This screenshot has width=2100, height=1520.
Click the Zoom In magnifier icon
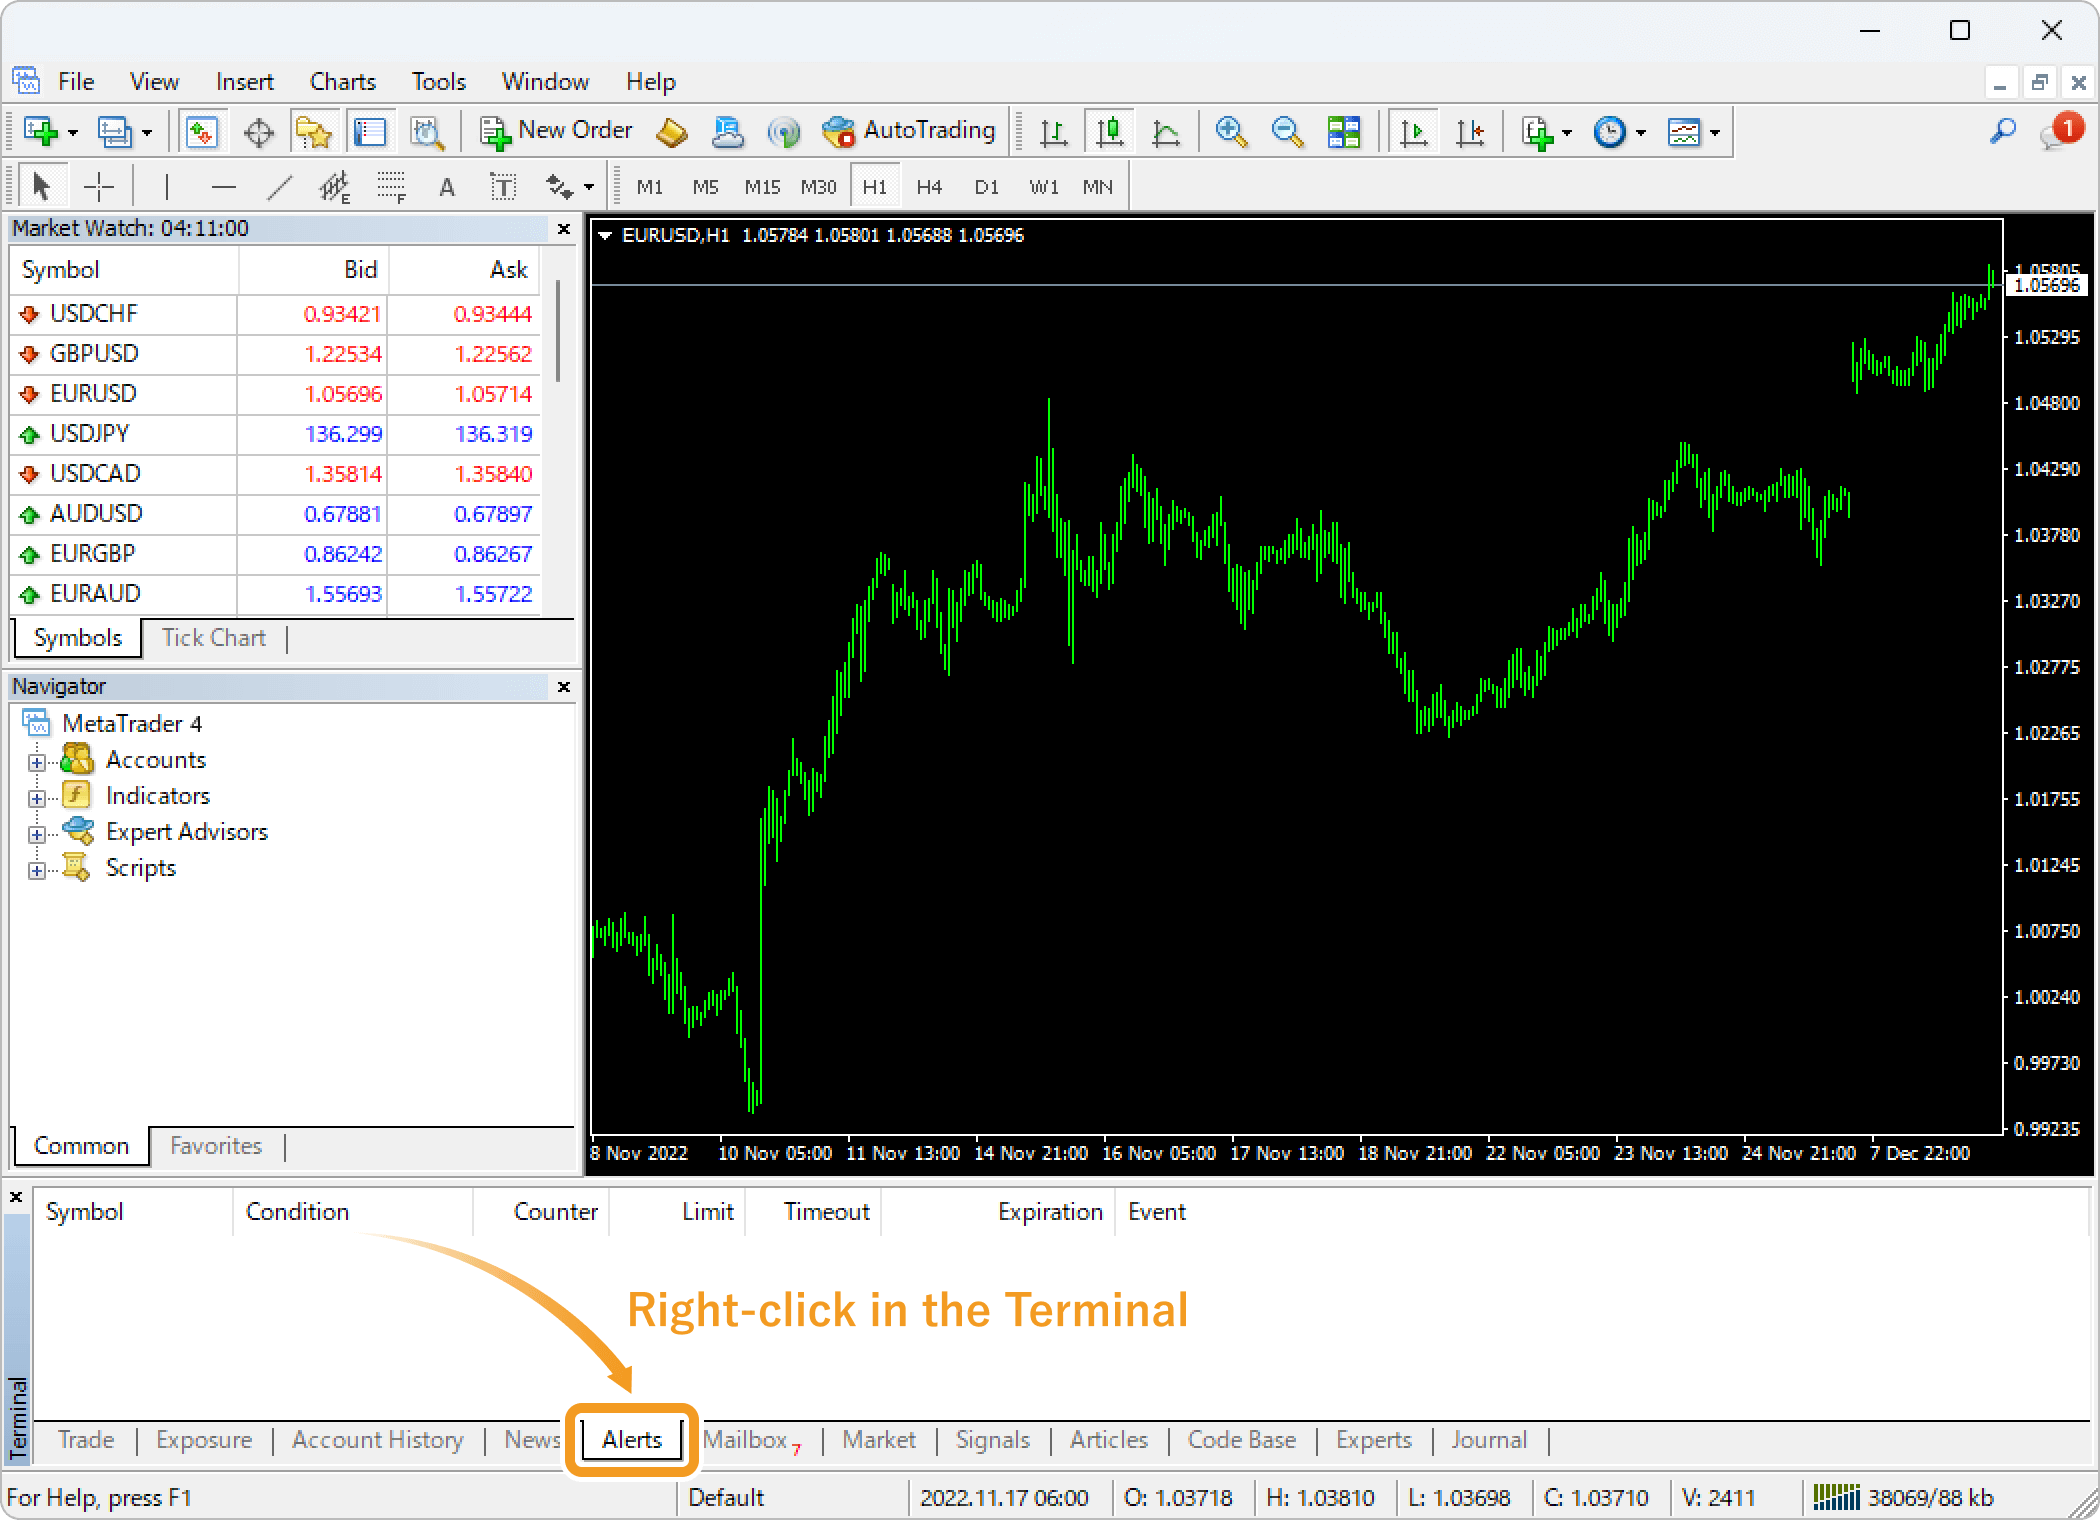click(1229, 130)
